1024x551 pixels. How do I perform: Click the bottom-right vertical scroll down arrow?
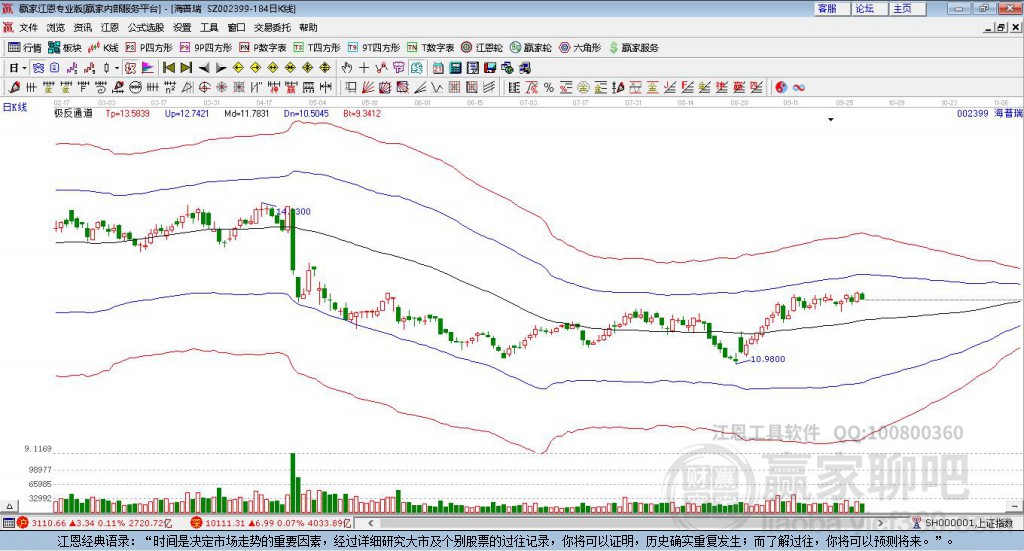pyautogui.click(x=1015, y=506)
